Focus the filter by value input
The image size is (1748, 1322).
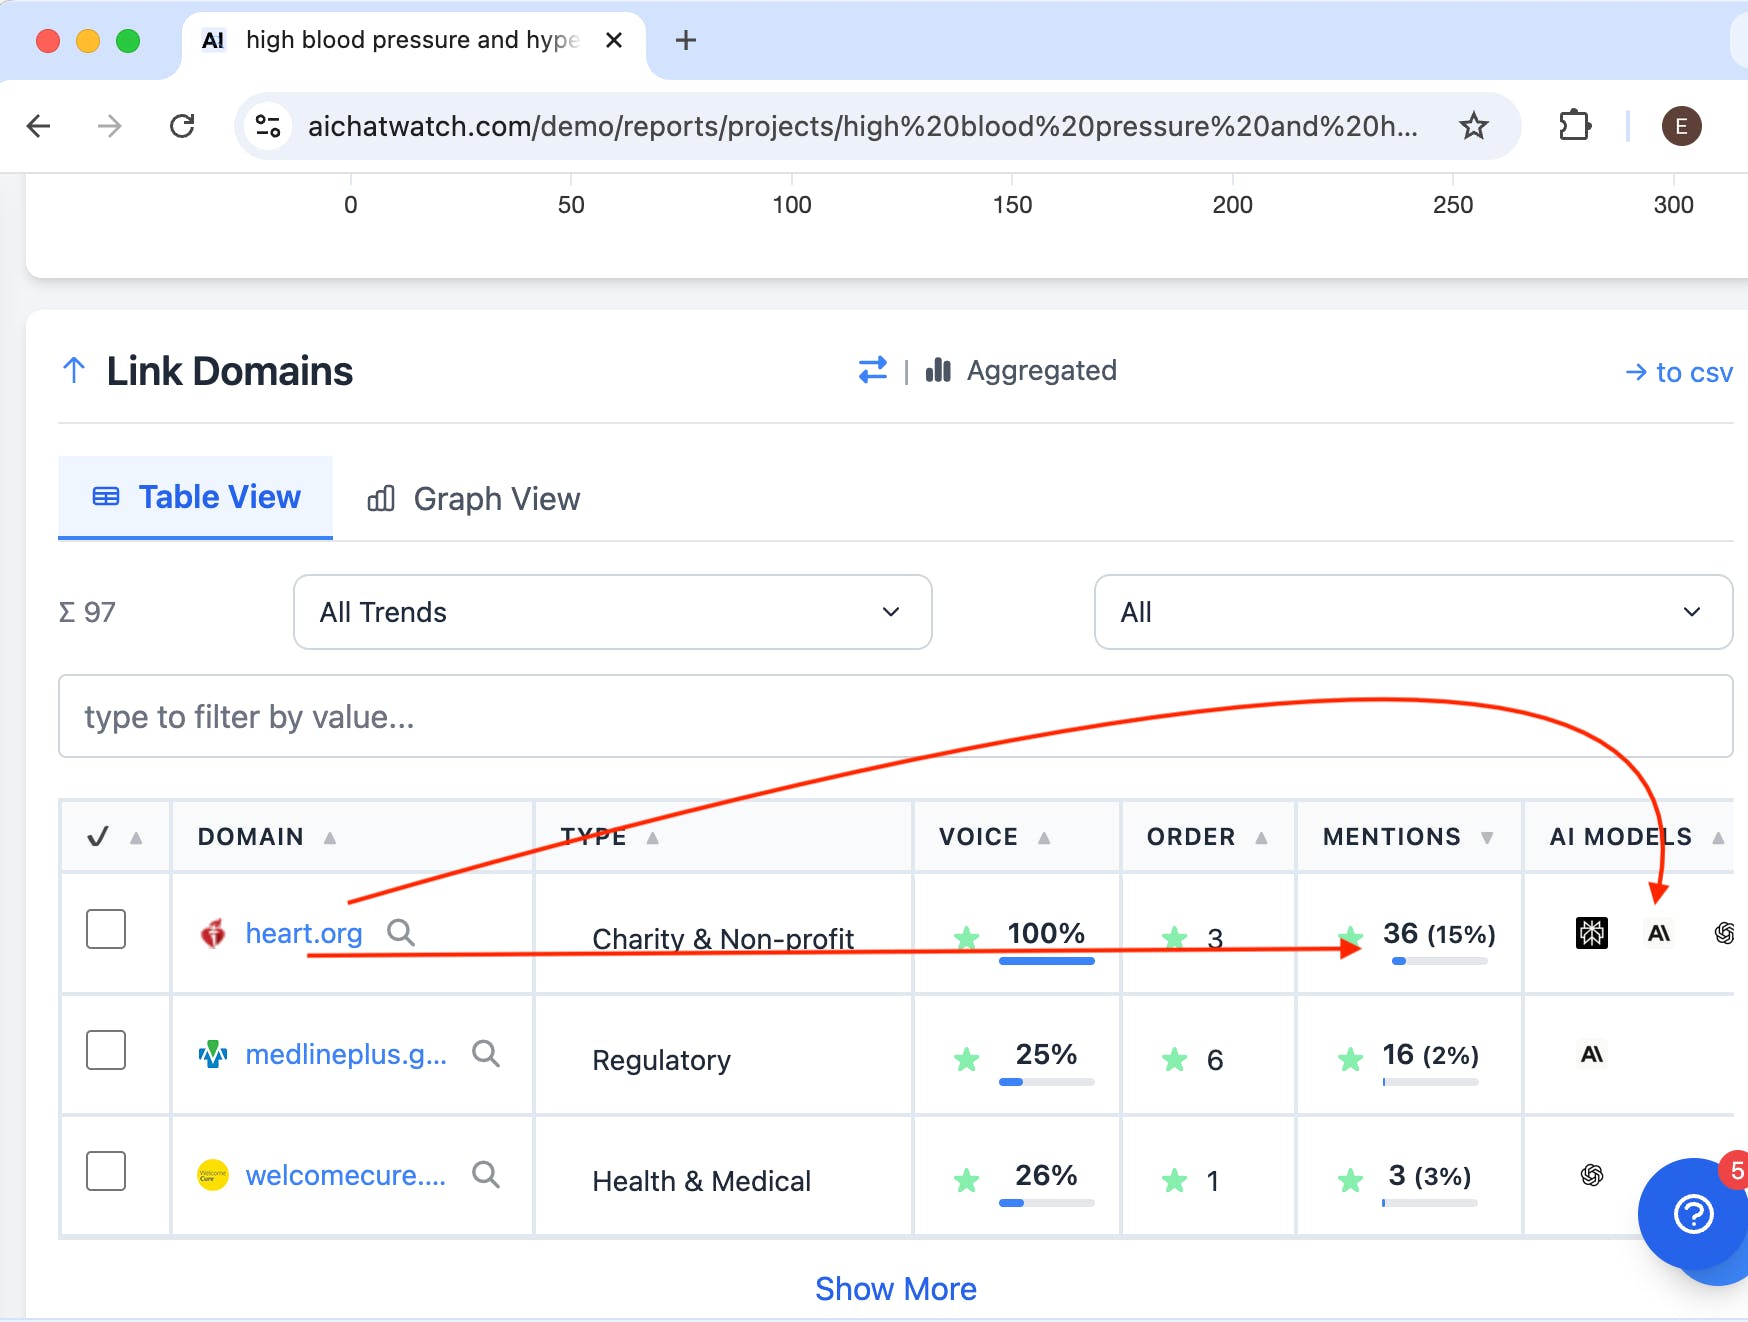point(895,716)
